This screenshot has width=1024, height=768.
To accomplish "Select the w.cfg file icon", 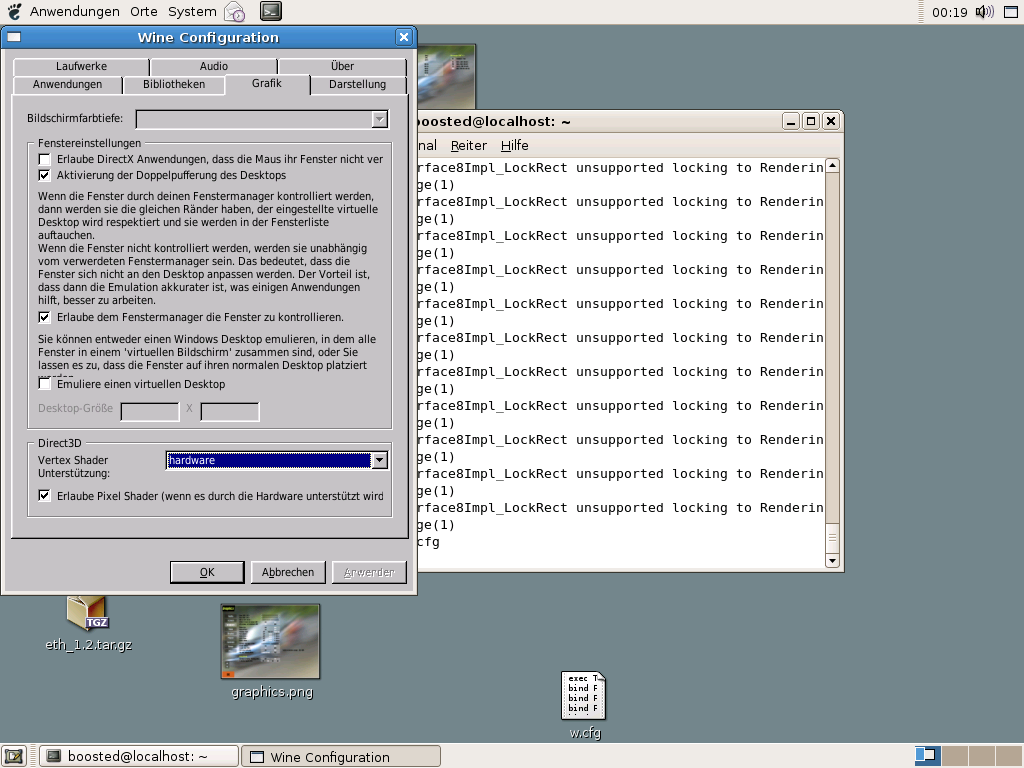I will [583, 696].
